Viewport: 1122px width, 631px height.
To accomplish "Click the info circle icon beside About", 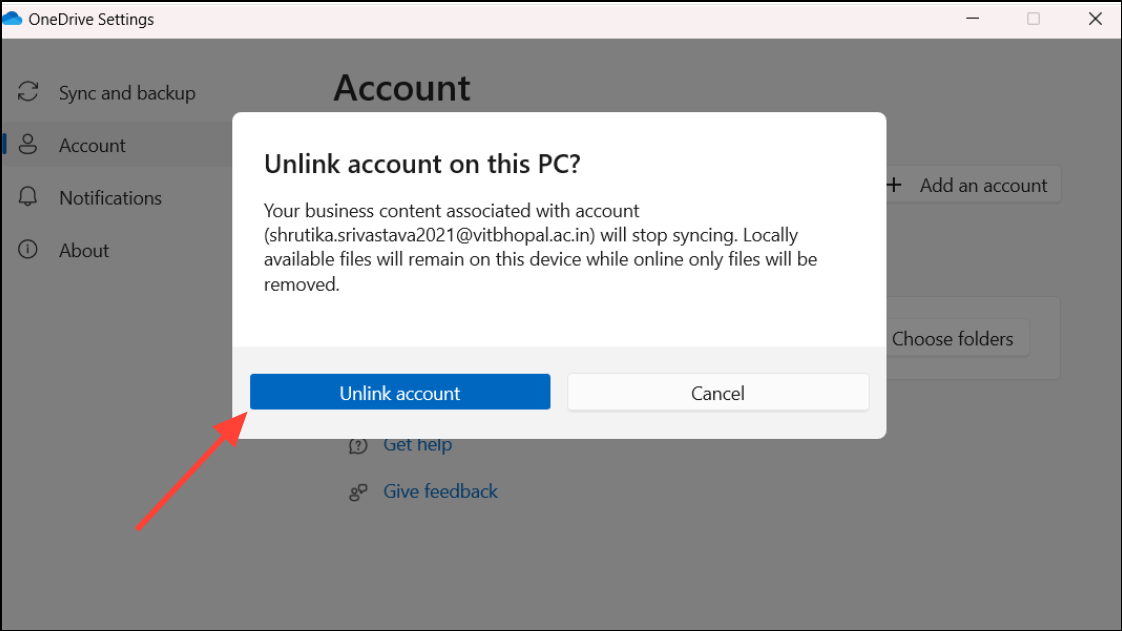I will click(x=28, y=249).
